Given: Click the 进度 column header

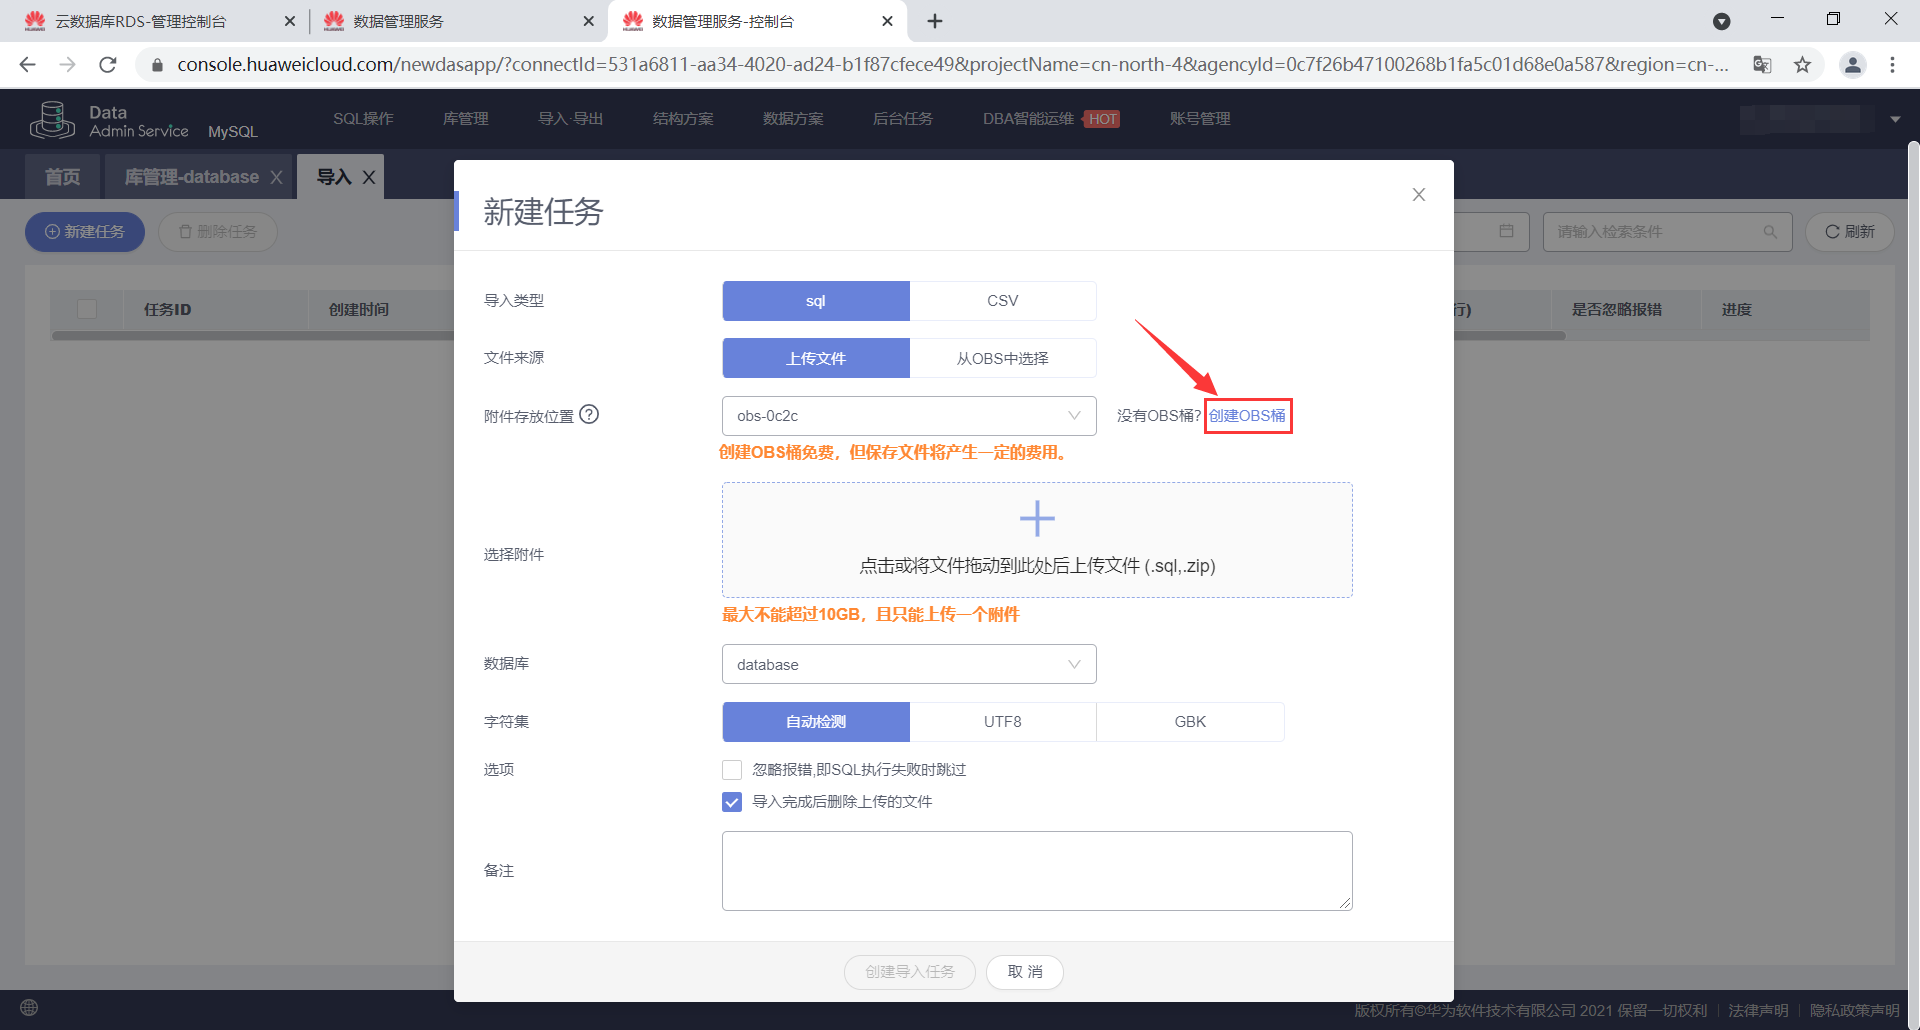Looking at the screenshot, I should tap(1737, 310).
